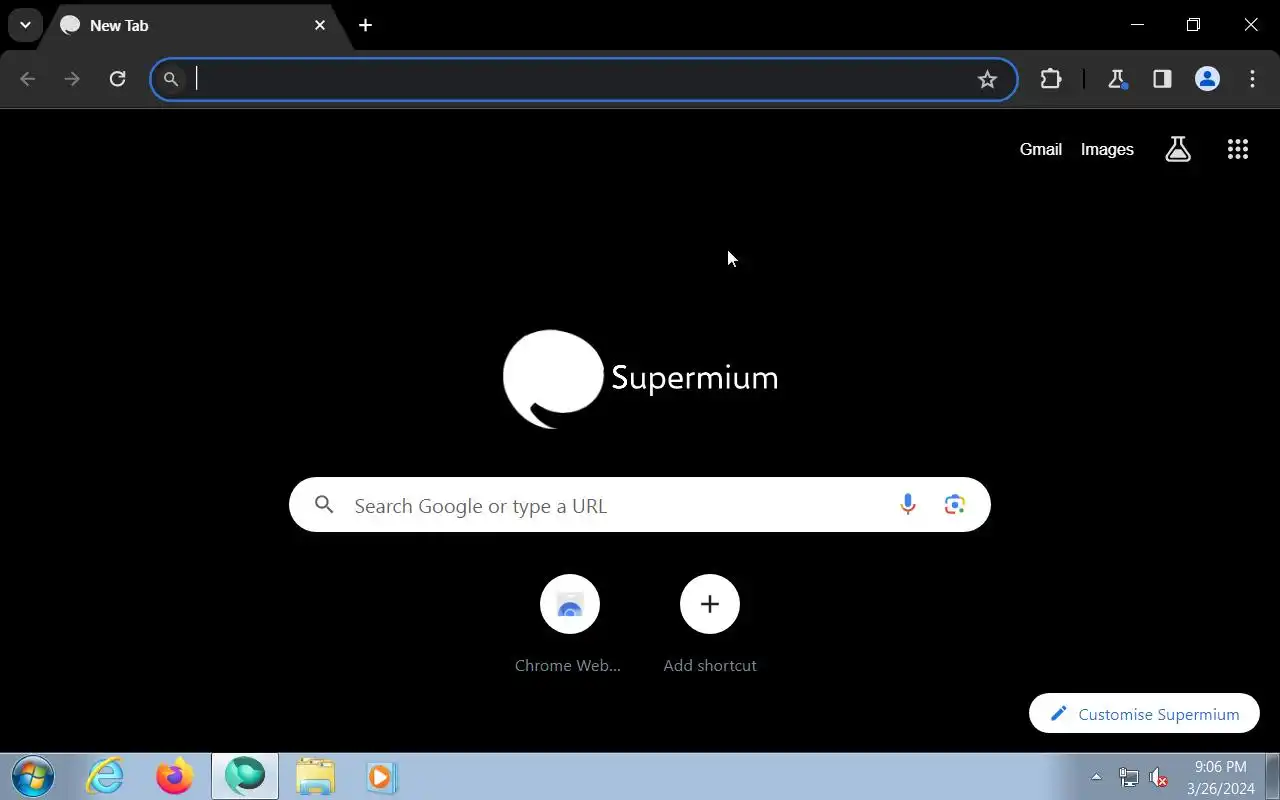Click the magnifier in the search box
1280x800 pixels.
(324, 505)
